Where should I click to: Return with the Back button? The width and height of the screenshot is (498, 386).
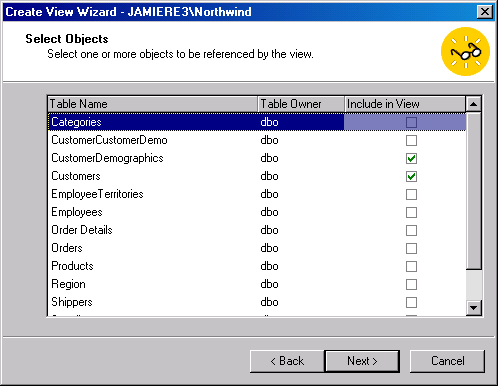tap(287, 361)
